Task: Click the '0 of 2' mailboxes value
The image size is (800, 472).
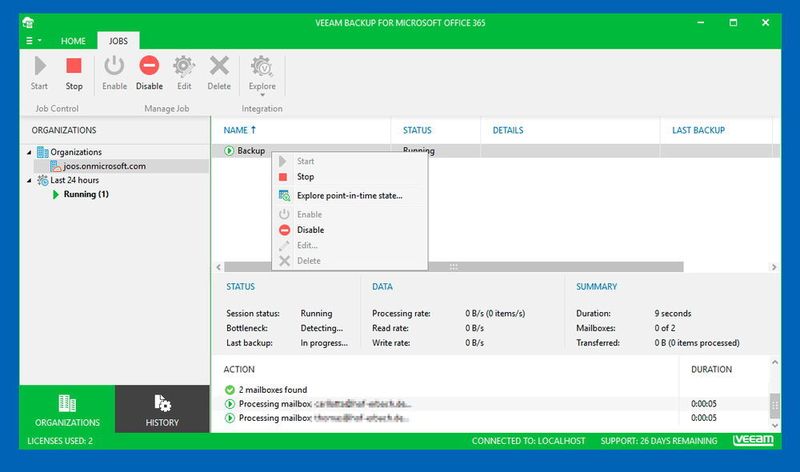Action: [665, 328]
